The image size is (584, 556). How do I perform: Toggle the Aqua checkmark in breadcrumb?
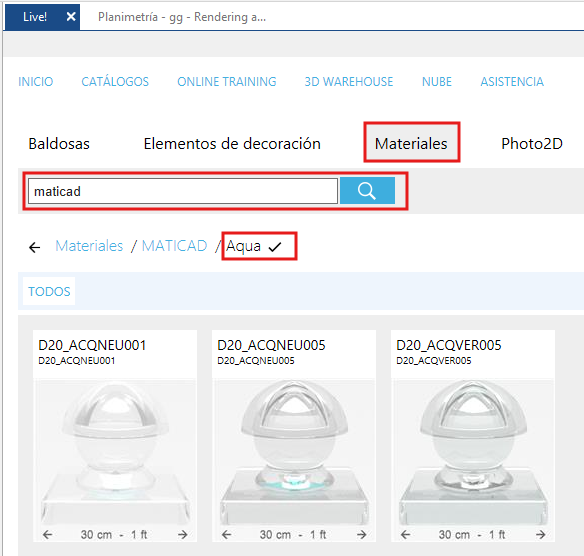275,247
